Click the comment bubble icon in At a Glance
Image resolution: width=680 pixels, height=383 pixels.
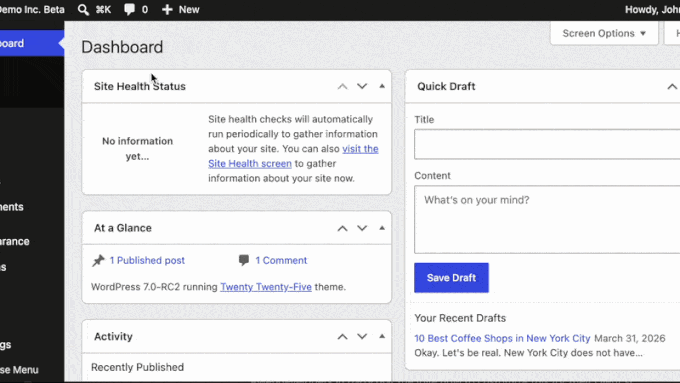244,260
